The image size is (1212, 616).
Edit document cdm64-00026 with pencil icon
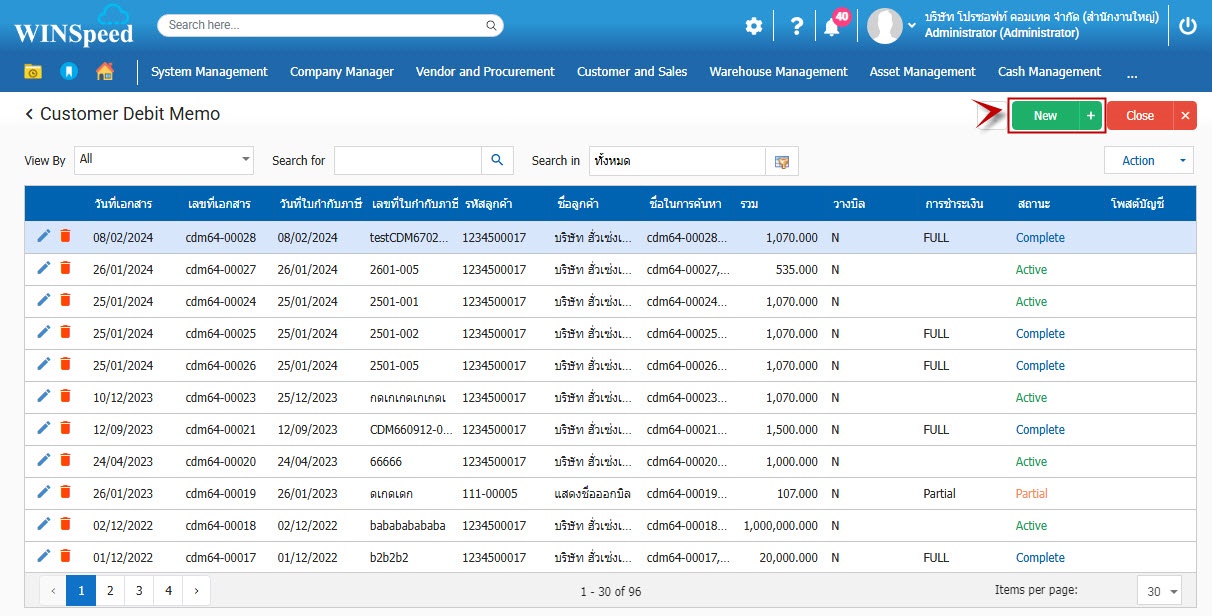tap(43, 364)
